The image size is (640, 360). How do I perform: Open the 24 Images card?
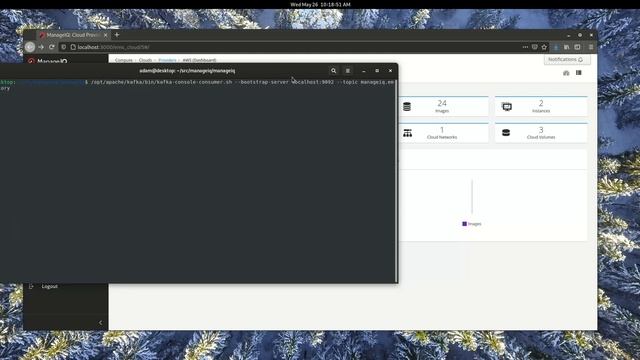tap(443, 106)
